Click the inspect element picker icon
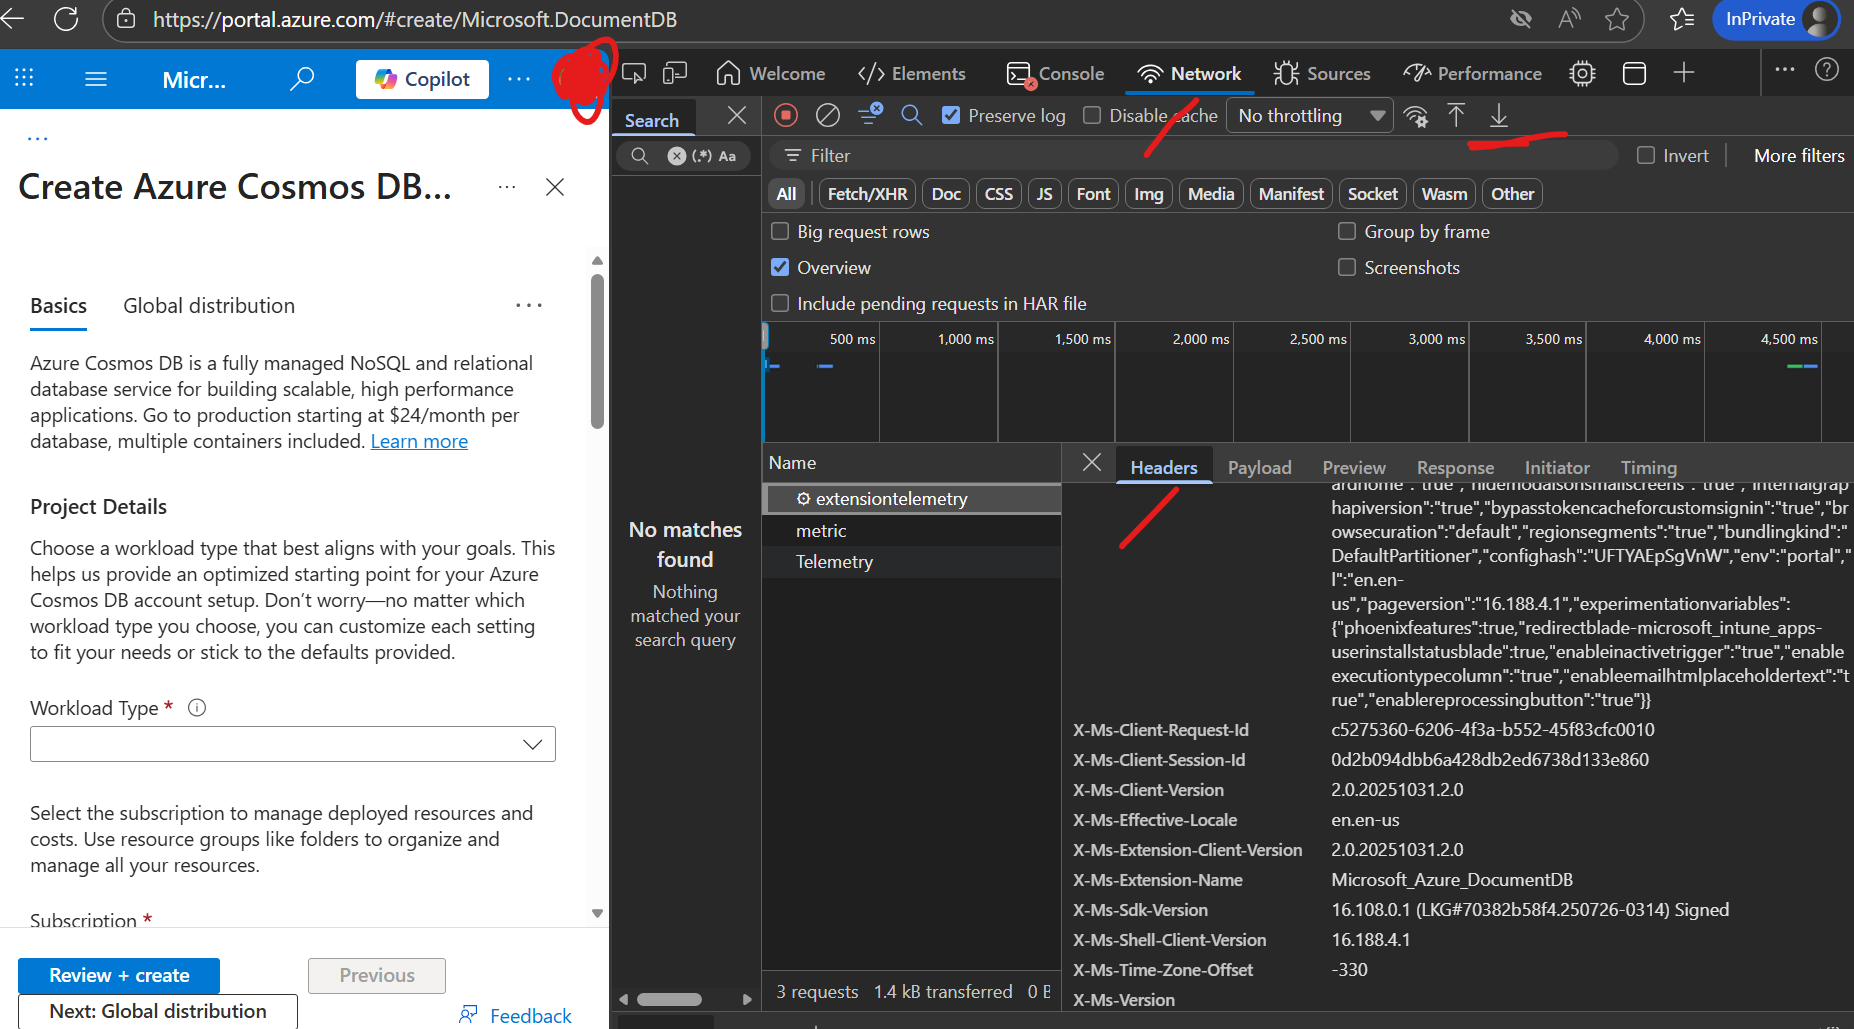Screen dimensions: 1854x1029 tap(634, 73)
